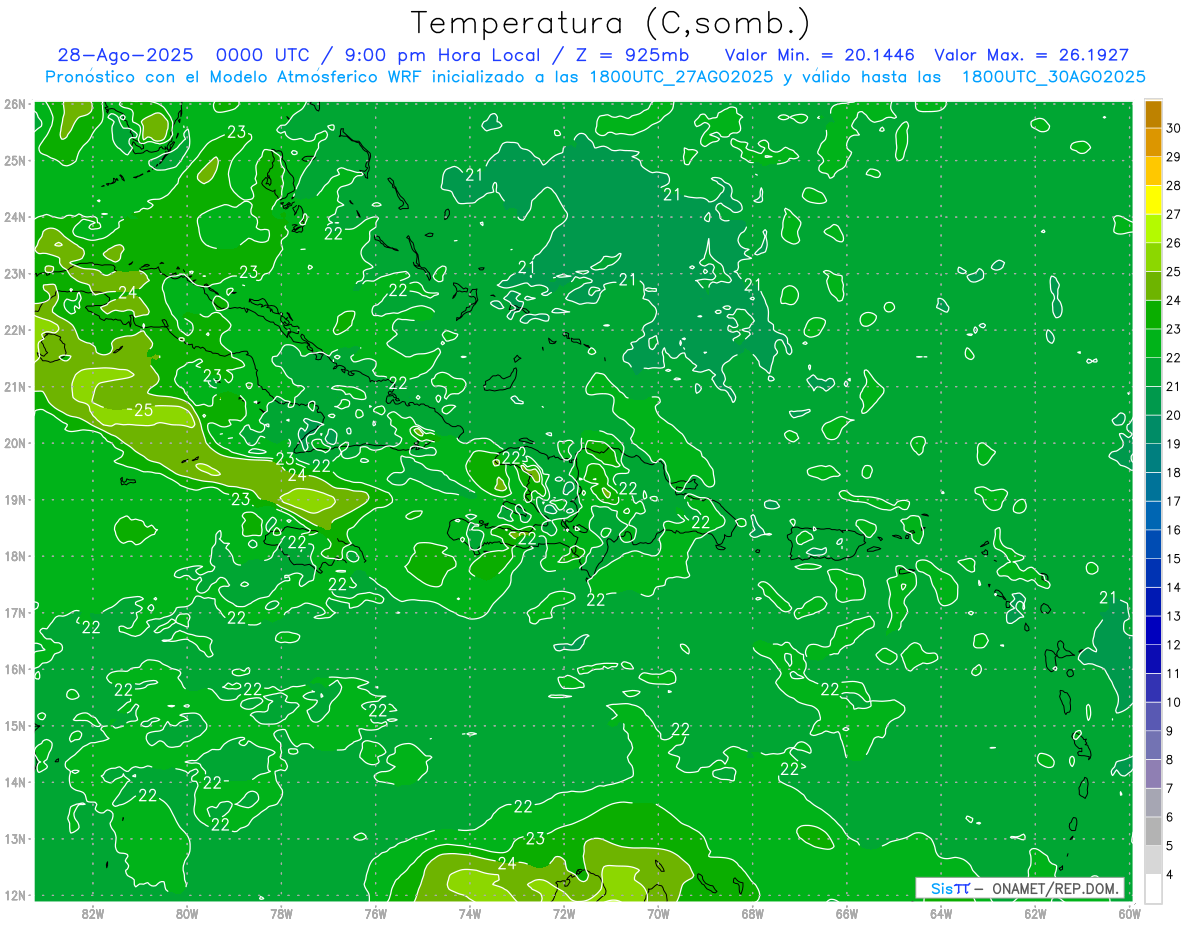
Task: Click the white legend swatch below 4
Action: (1153, 888)
